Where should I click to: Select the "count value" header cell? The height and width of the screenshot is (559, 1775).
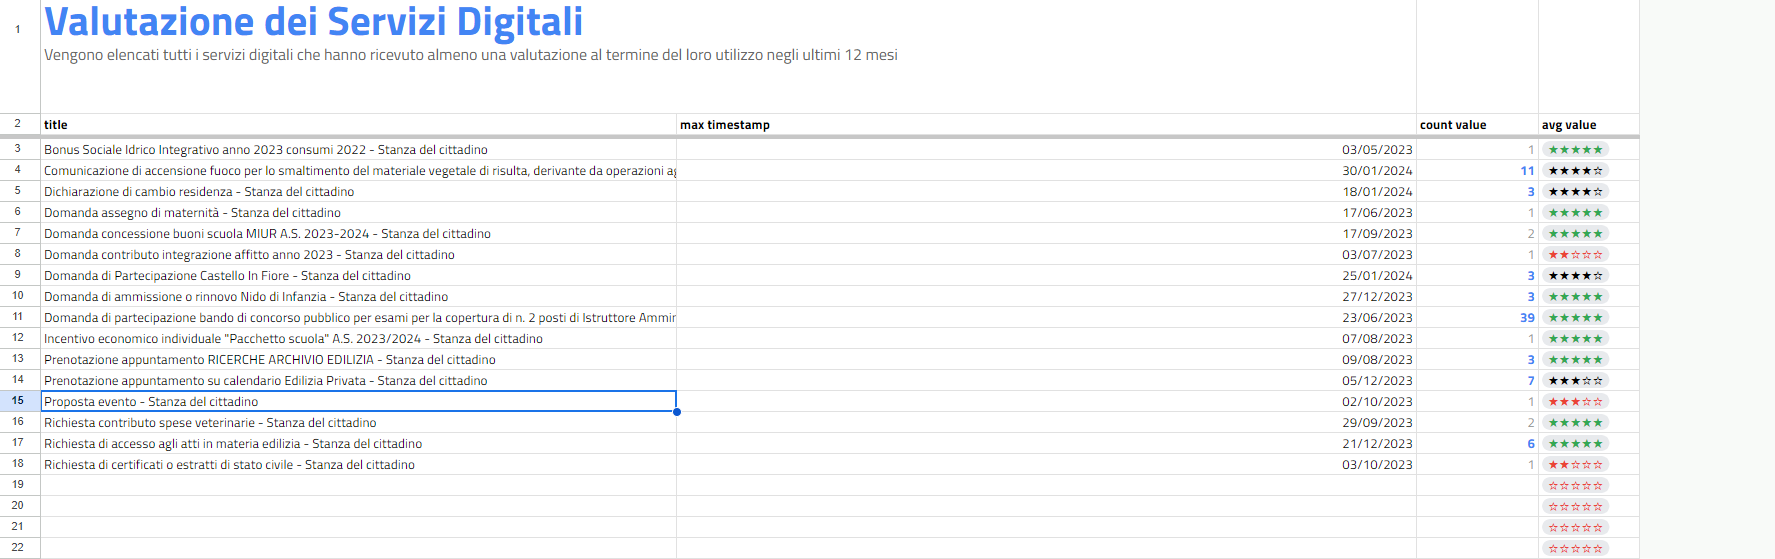pyautogui.click(x=1476, y=125)
